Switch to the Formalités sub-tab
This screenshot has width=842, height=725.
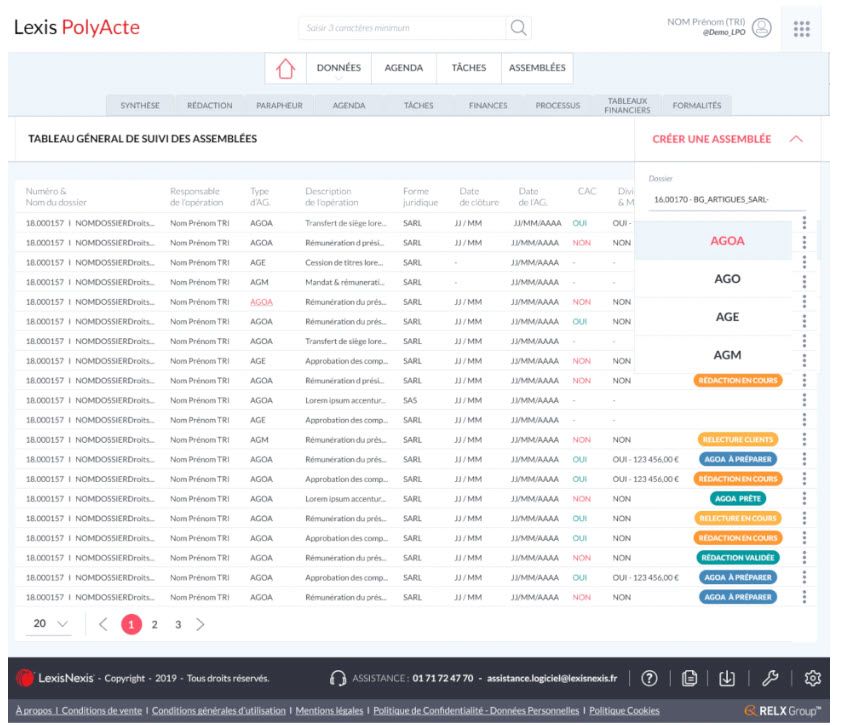[697, 105]
